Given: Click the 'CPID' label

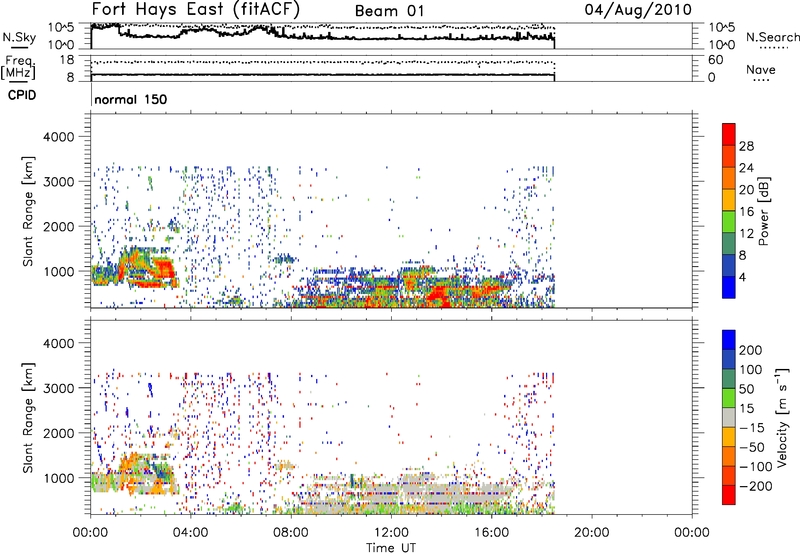Looking at the screenshot, I should 22,95.
